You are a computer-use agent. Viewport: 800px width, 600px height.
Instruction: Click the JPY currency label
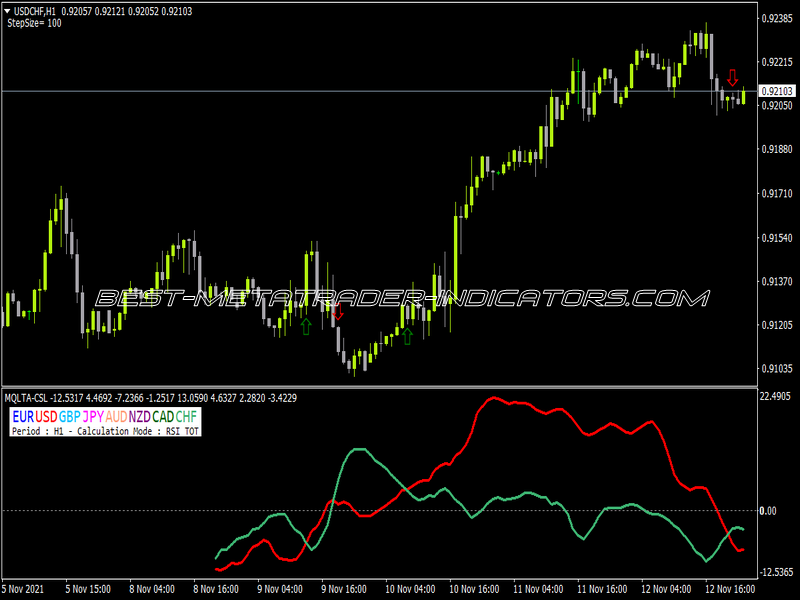(93, 417)
